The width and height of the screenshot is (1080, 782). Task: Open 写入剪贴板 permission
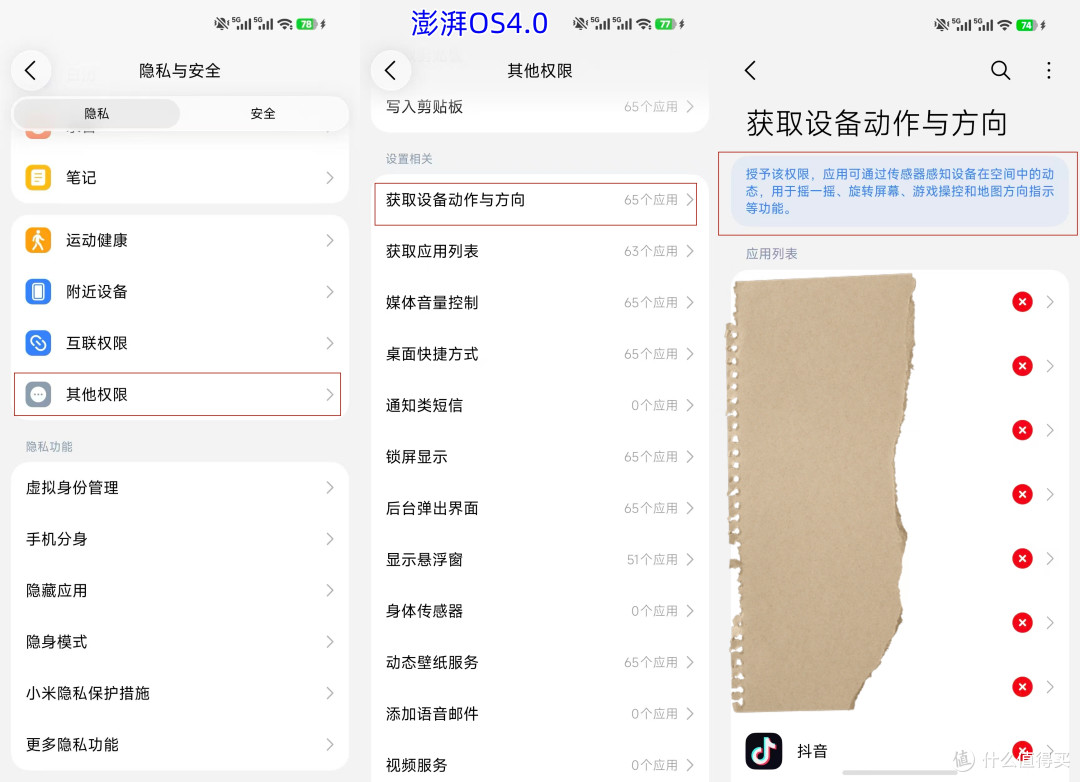[x=540, y=107]
